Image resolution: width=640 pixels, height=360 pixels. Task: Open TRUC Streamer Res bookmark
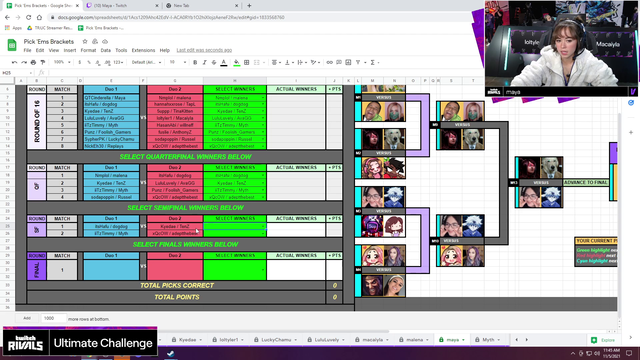tap(50, 28)
